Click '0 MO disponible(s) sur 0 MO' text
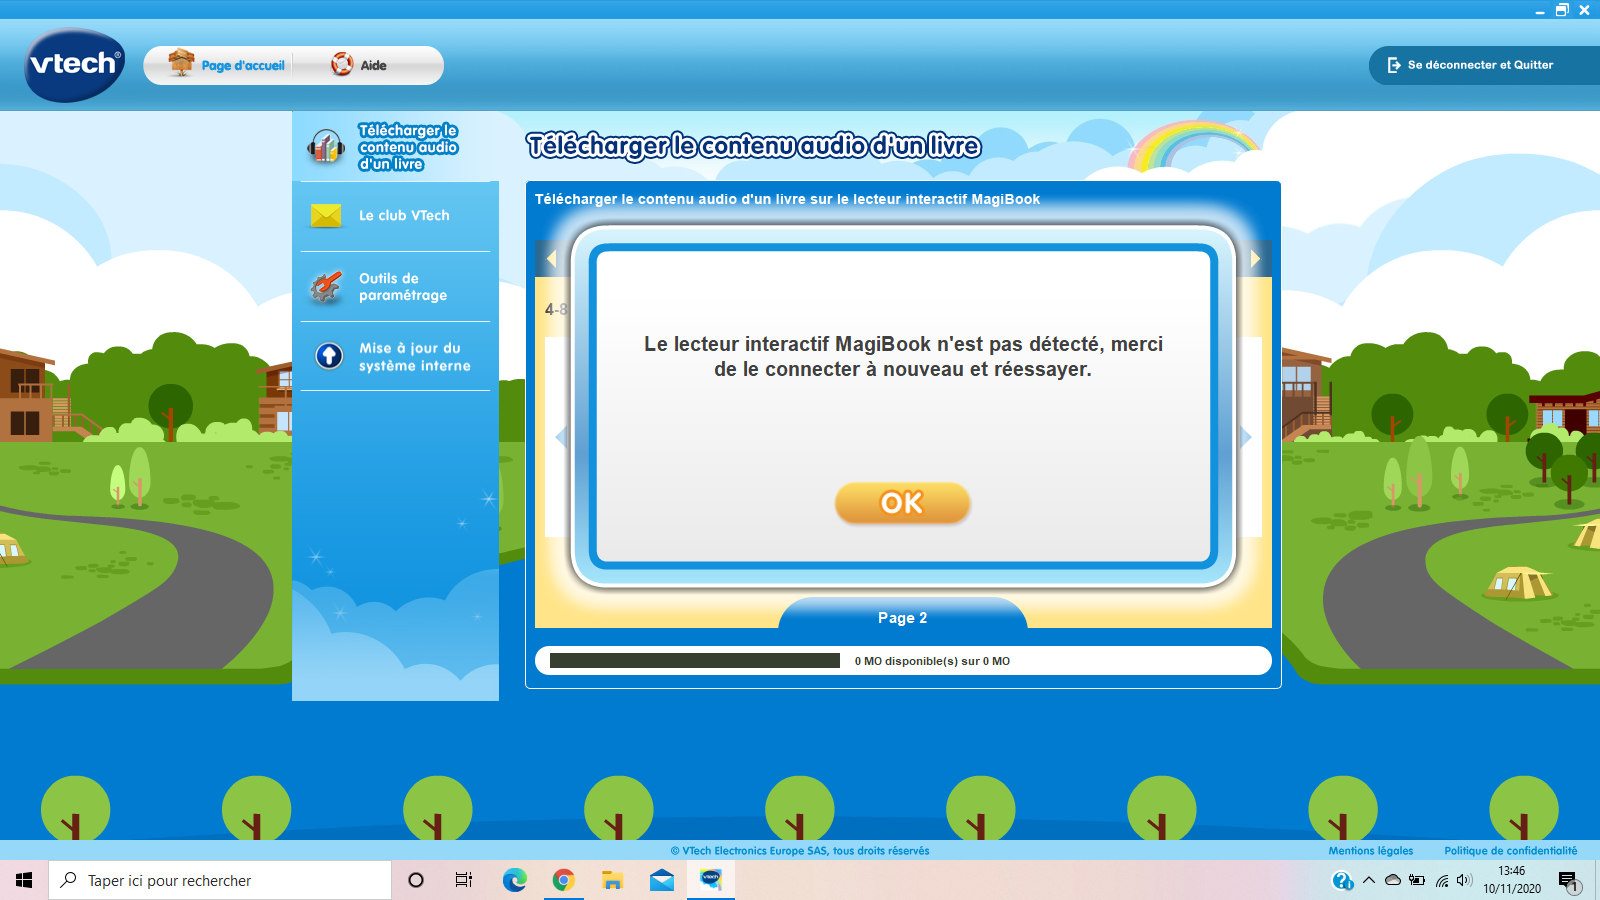The image size is (1600, 900). point(932,661)
